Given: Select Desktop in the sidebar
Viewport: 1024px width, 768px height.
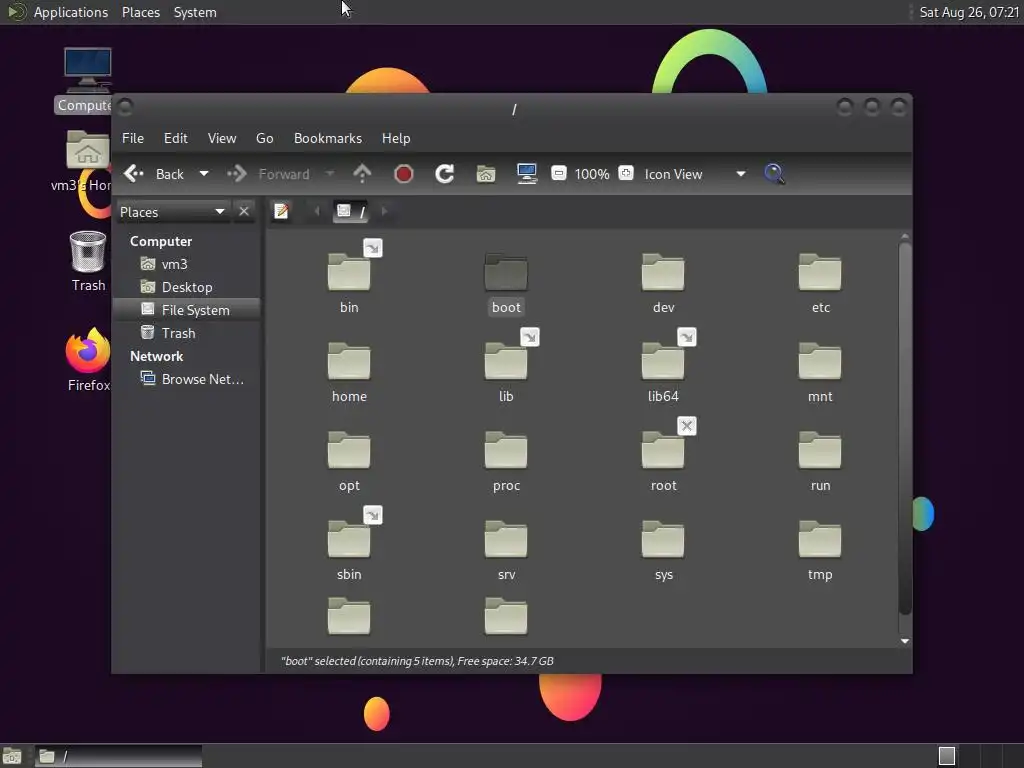Looking at the screenshot, I should 187,287.
